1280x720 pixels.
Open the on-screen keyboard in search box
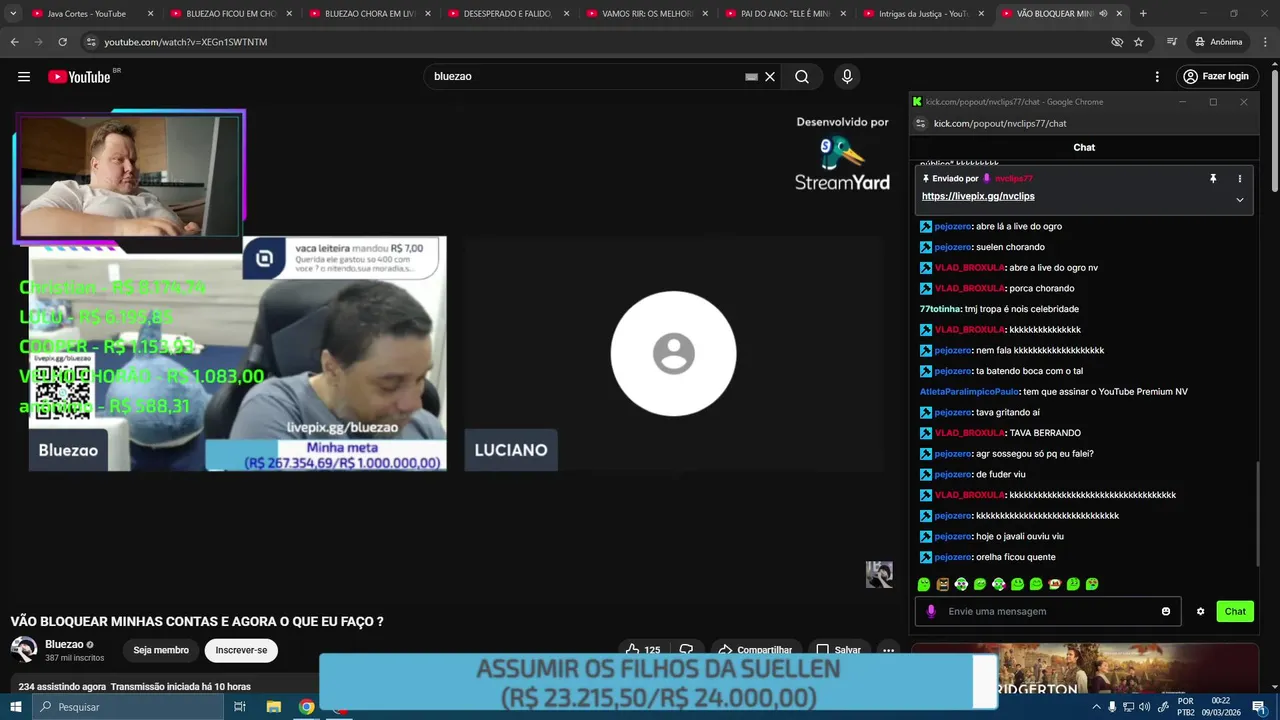point(751,77)
